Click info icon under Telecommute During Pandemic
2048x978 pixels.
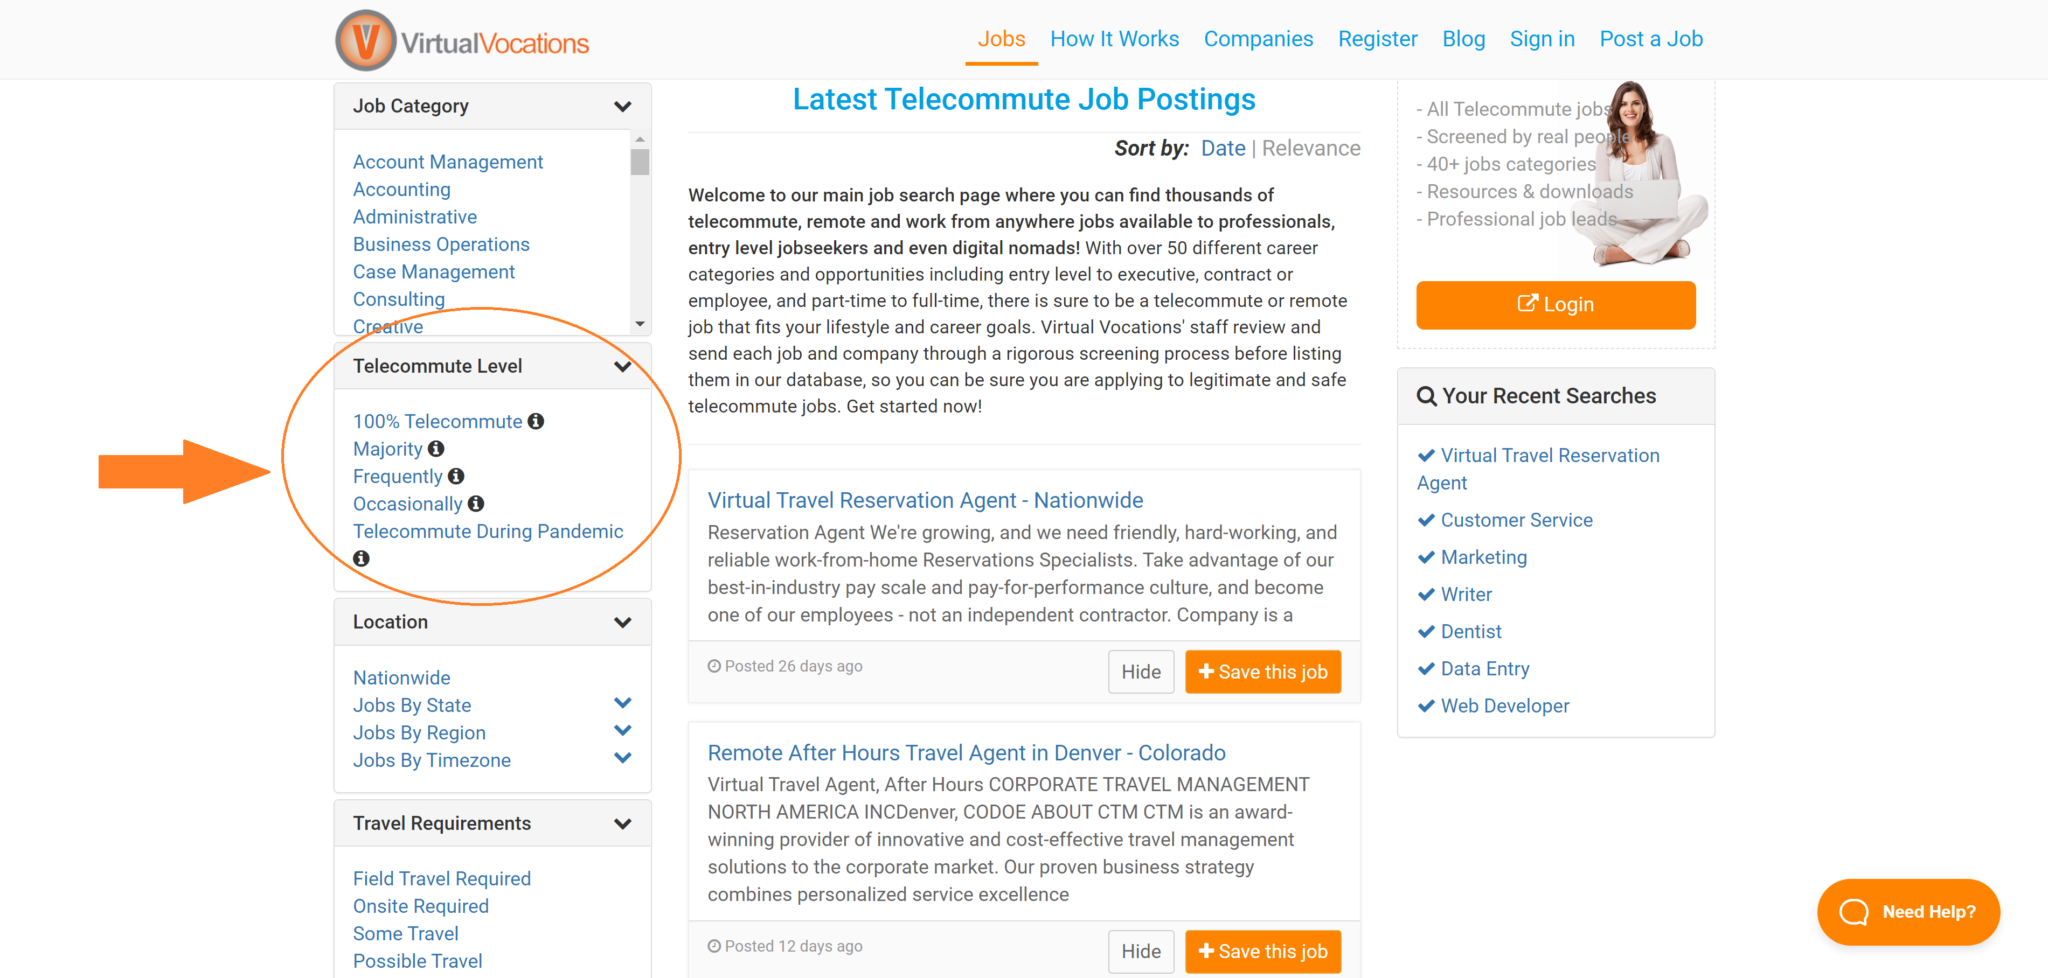coord(361,558)
